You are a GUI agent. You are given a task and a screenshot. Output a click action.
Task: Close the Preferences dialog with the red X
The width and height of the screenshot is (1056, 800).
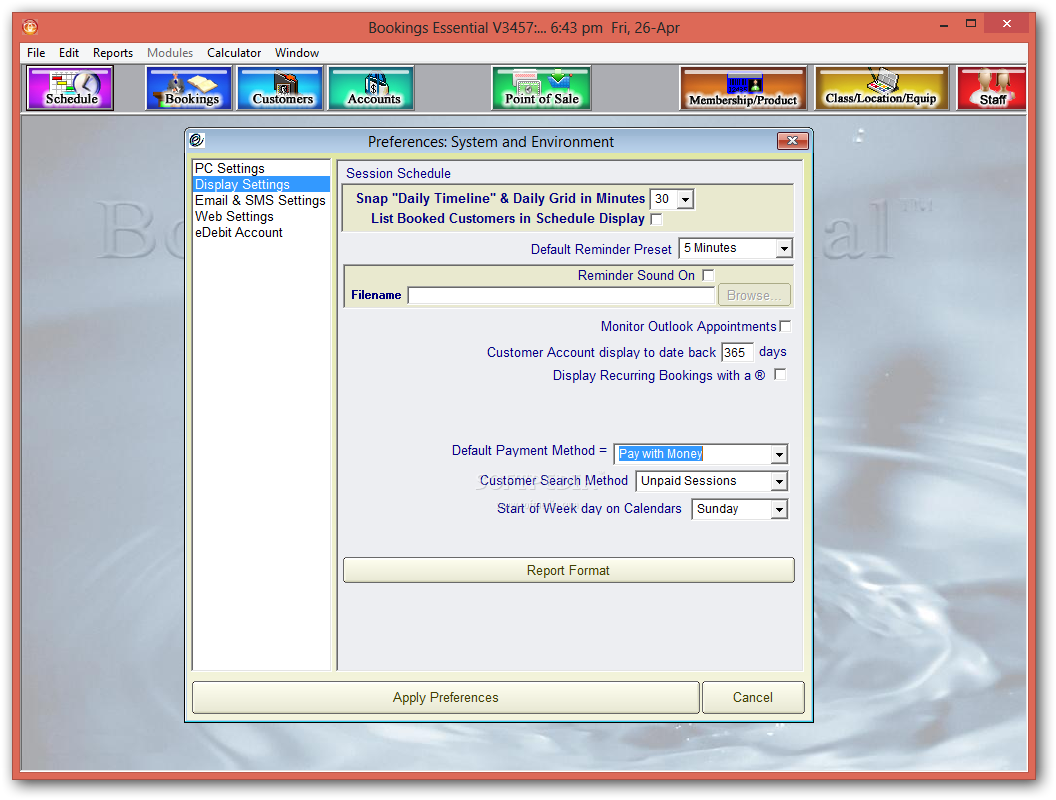[x=793, y=140]
